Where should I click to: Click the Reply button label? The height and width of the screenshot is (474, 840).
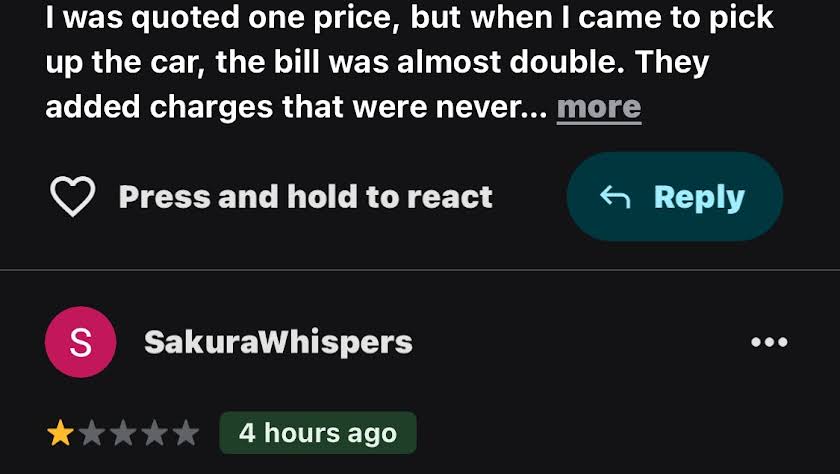pos(699,198)
